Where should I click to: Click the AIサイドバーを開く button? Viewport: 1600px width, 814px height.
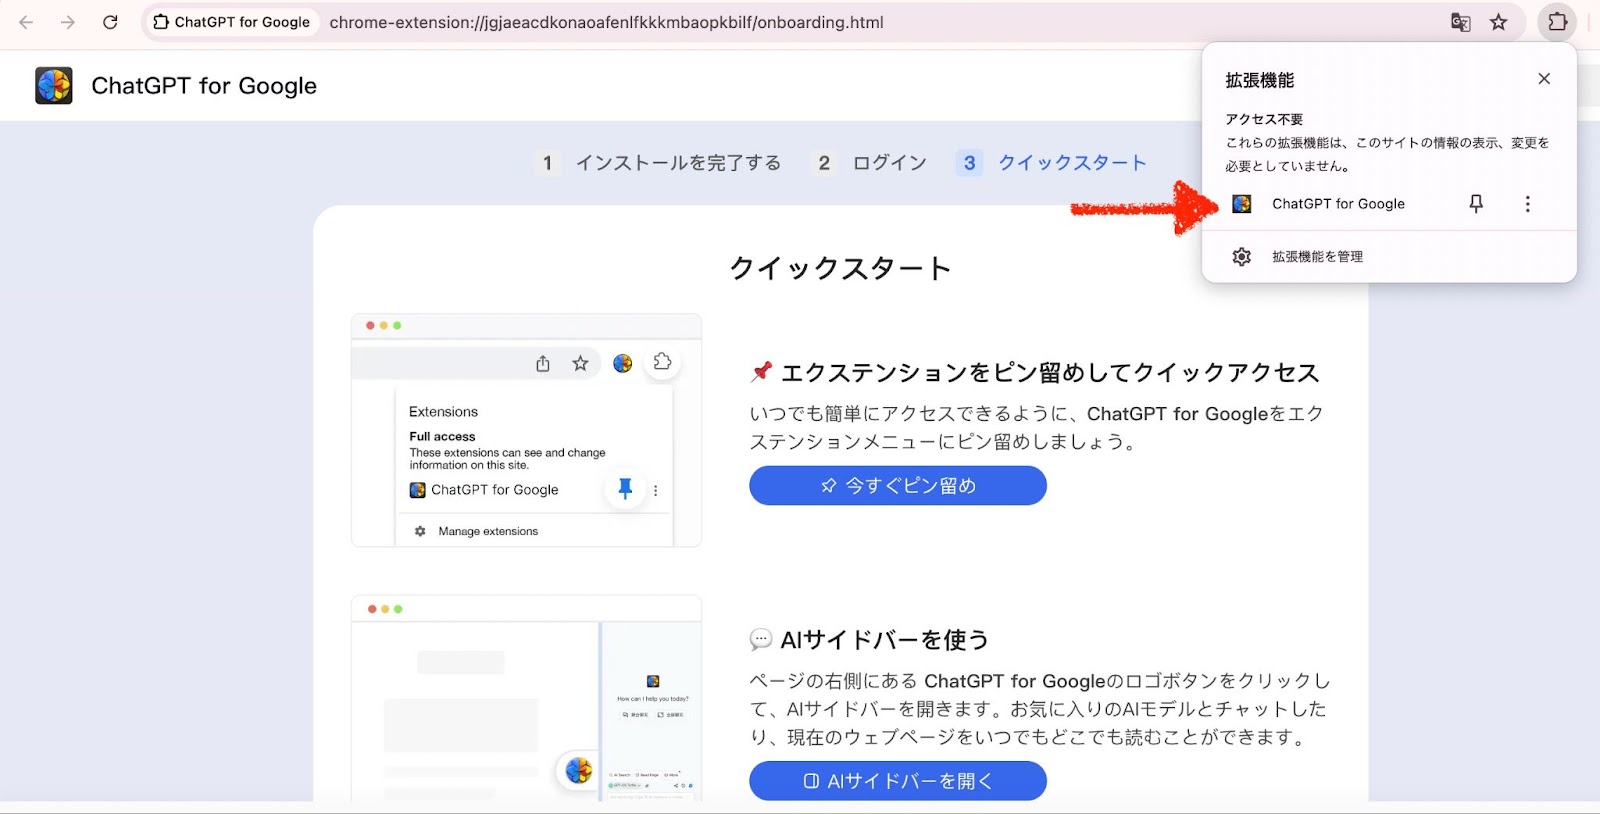coord(898,781)
